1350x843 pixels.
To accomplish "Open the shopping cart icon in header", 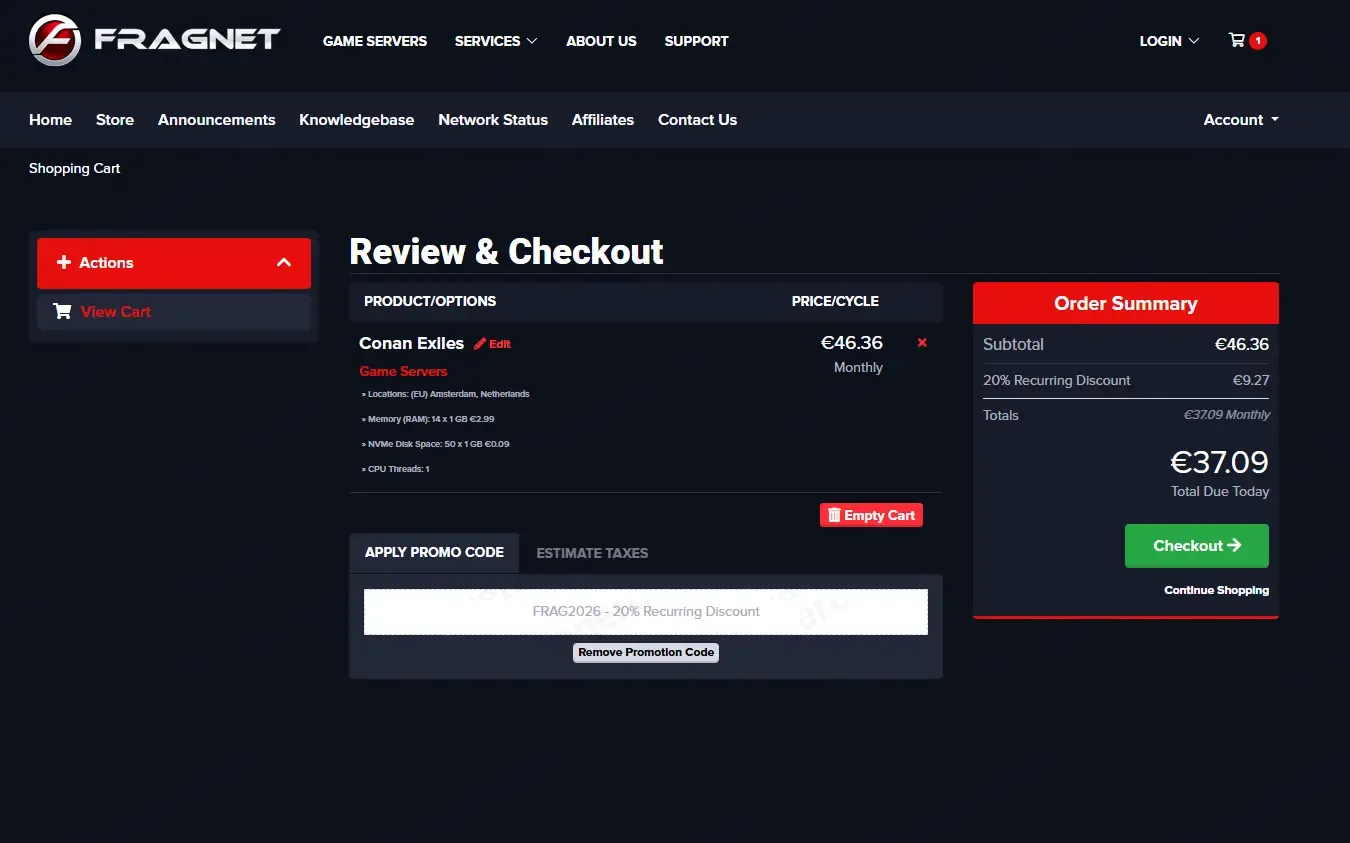I will 1237,41.
